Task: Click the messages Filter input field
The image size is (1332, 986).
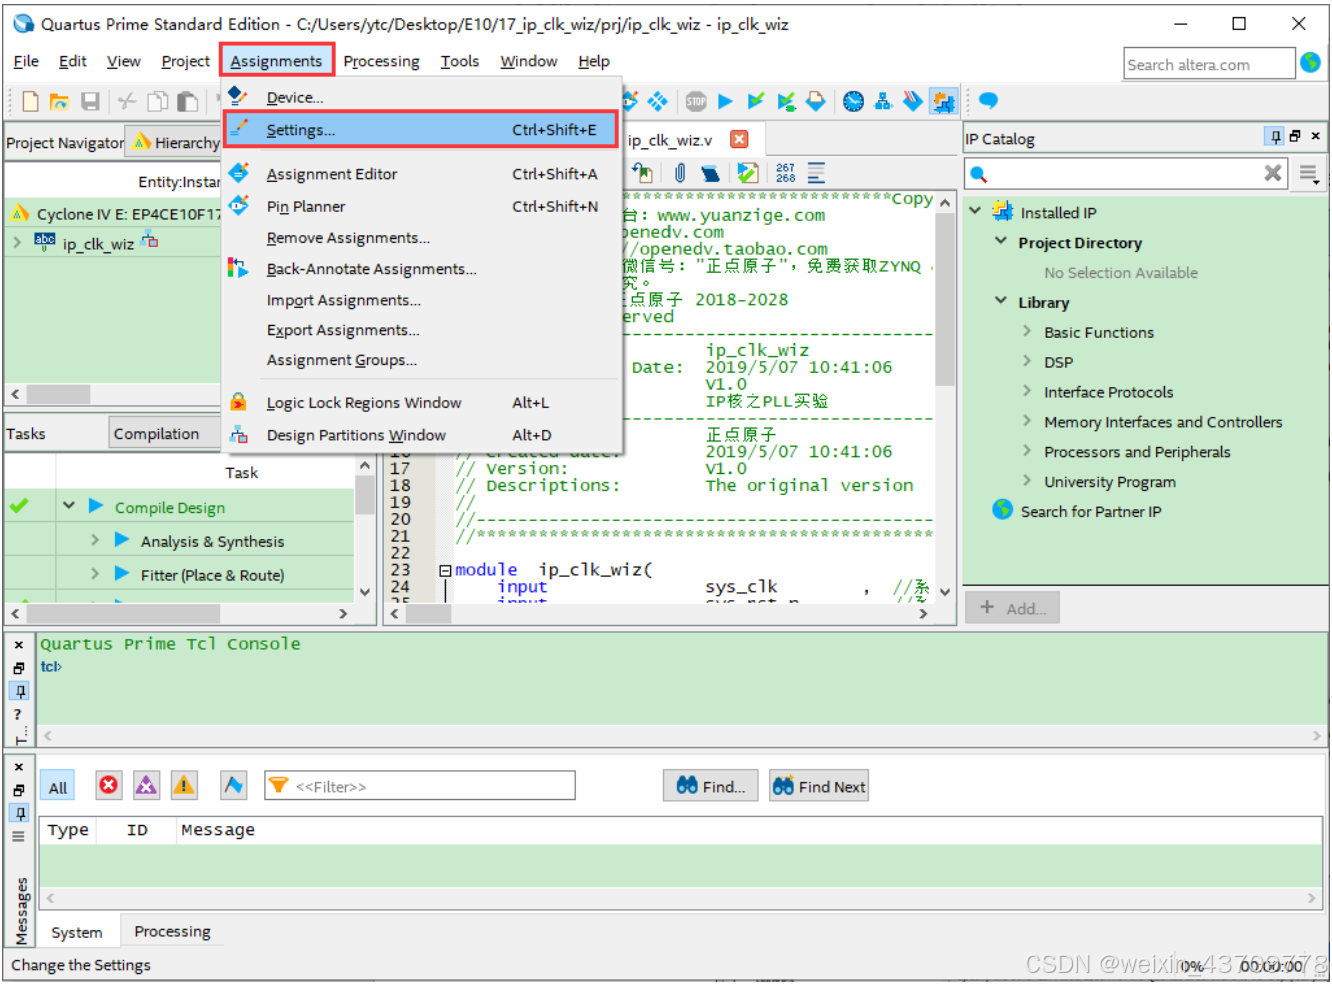Action: coord(420,786)
